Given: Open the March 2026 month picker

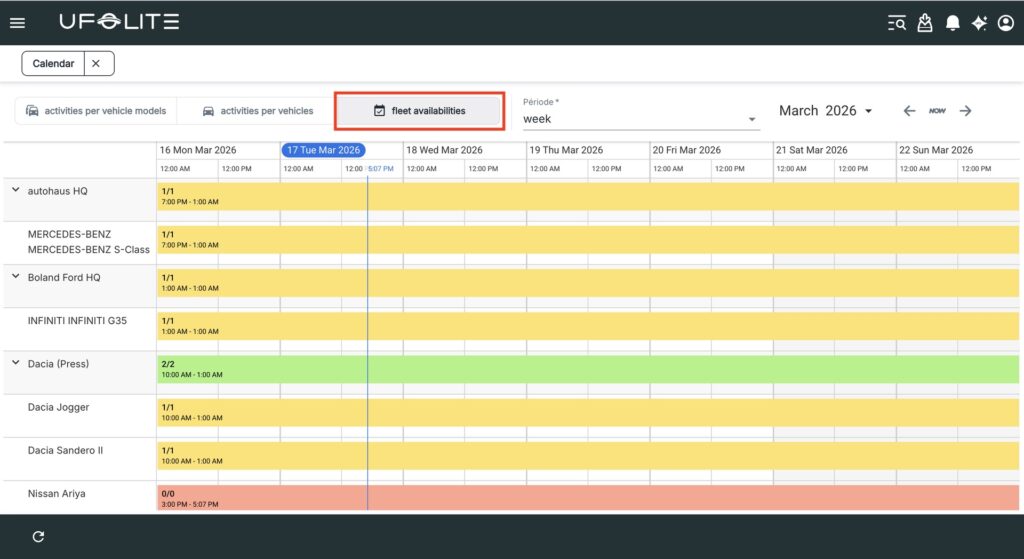Looking at the screenshot, I should [826, 111].
